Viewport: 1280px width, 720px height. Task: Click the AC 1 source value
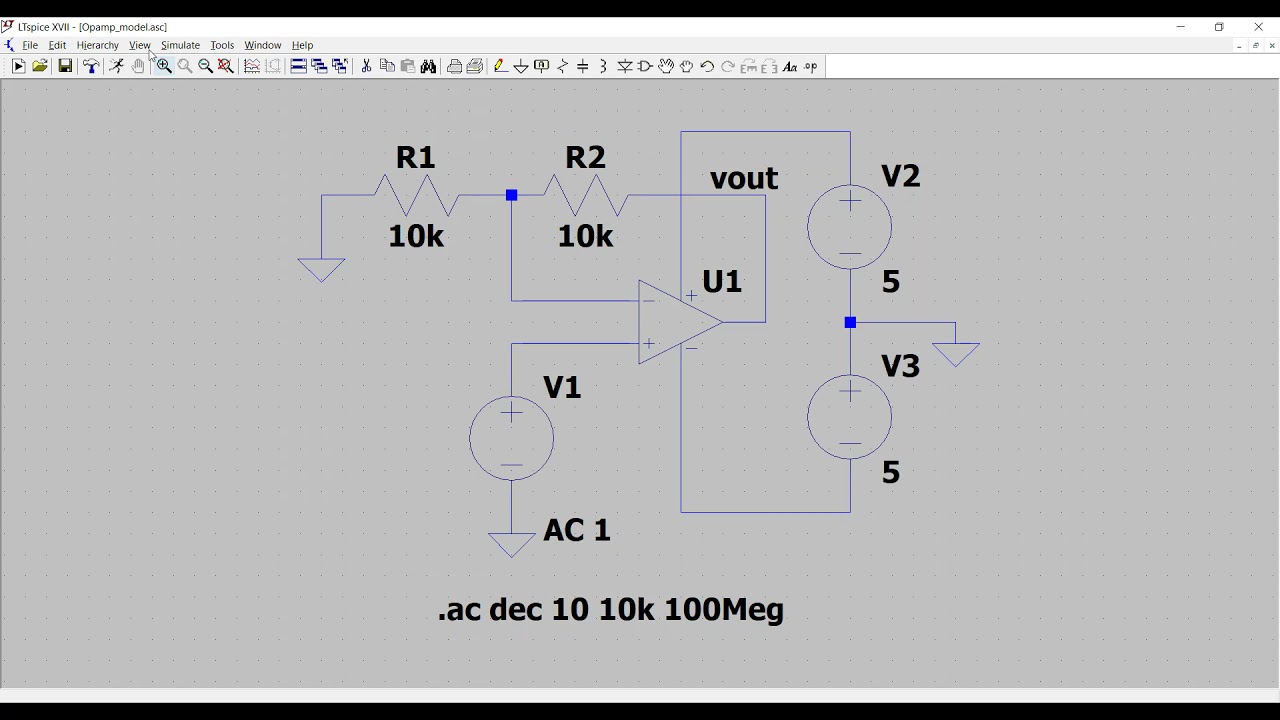(577, 530)
